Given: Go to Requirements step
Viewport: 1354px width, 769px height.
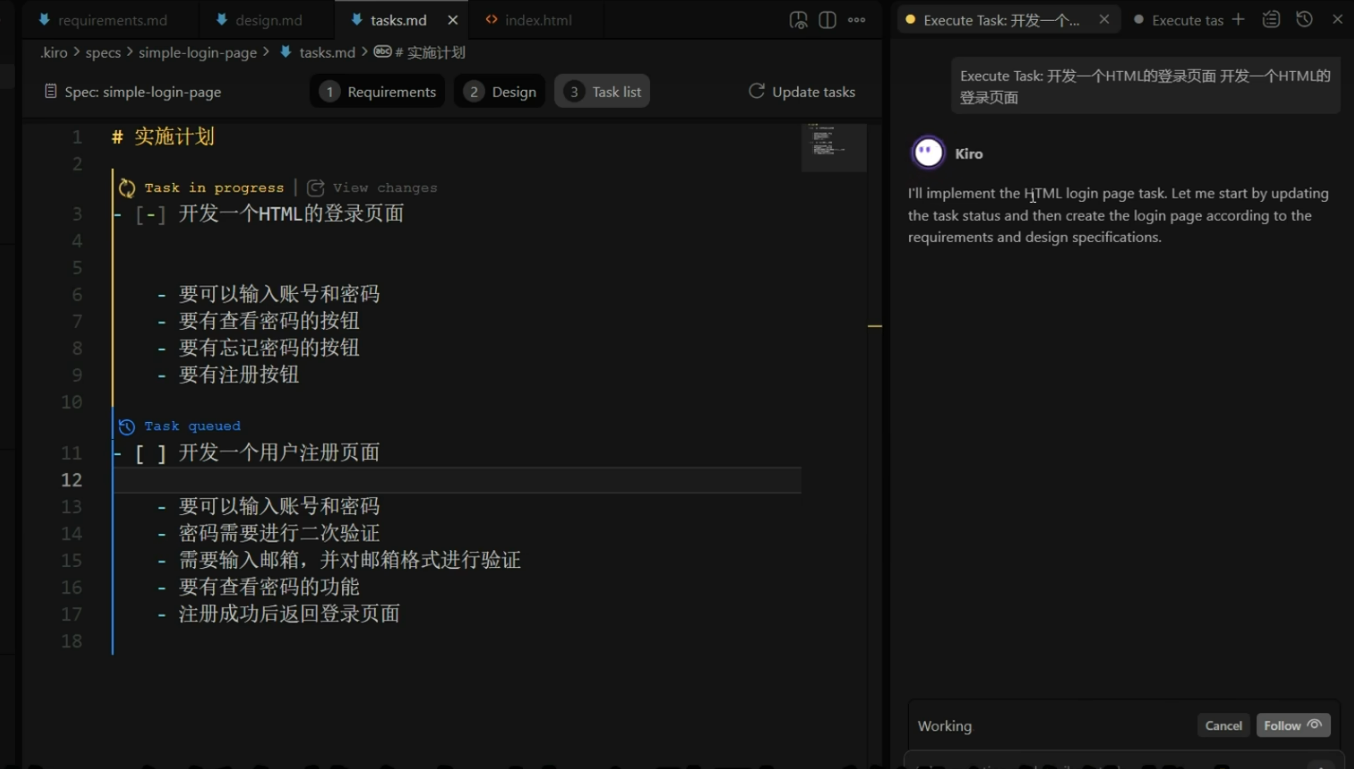Looking at the screenshot, I should pyautogui.click(x=378, y=91).
